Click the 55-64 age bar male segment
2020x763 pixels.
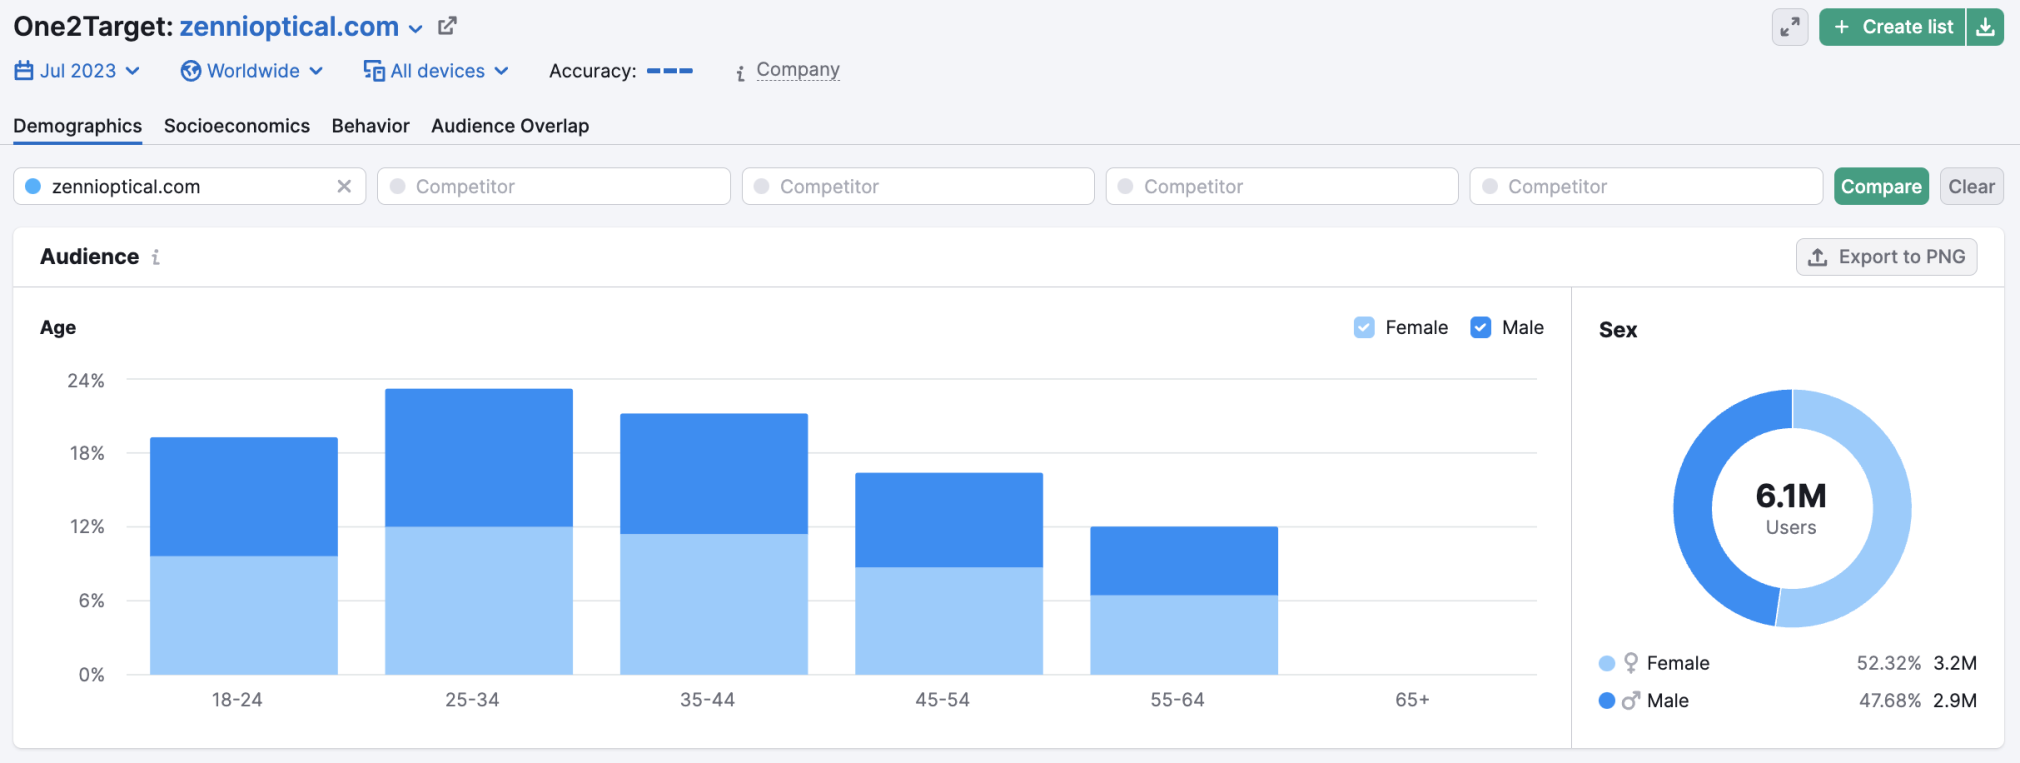(x=1184, y=560)
